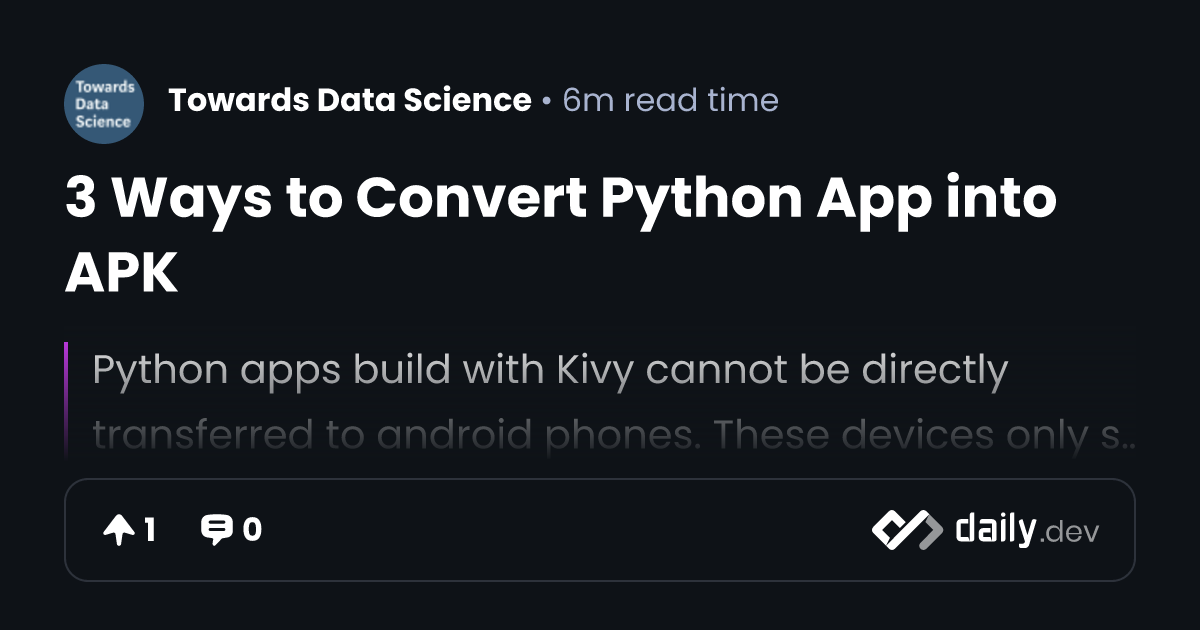This screenshot has height=630, width=1200.
Task: Click the bullet separator before read time
Action: (546, 101)
